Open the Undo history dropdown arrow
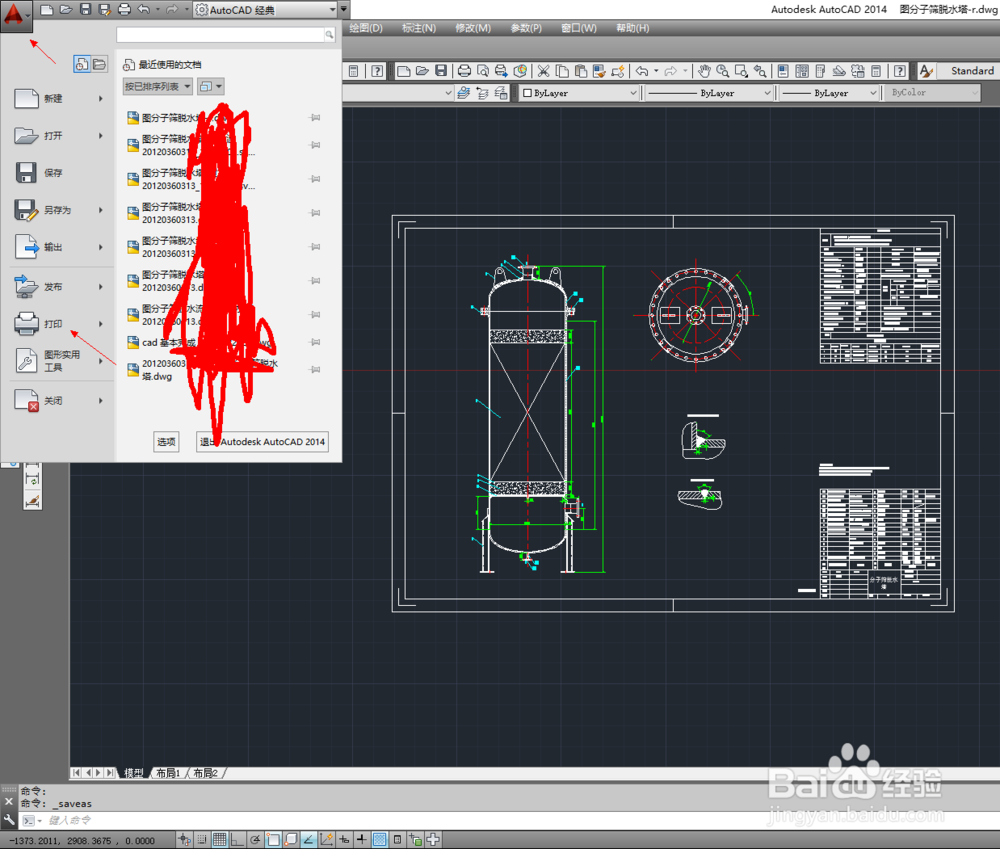 [x=158, y=10]
